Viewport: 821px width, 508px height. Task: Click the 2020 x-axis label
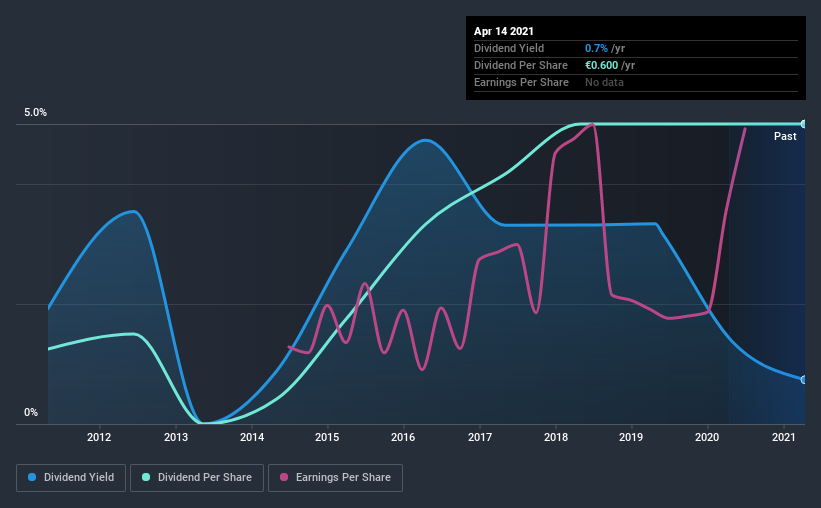click(x=707, y=437)
